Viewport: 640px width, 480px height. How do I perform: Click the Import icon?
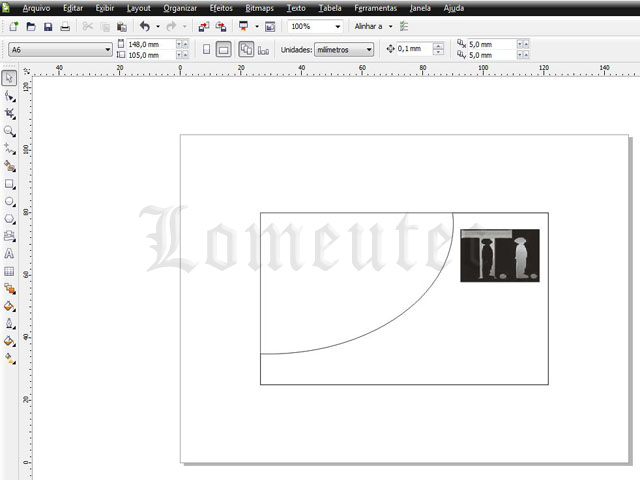click(x=204, y=27)
